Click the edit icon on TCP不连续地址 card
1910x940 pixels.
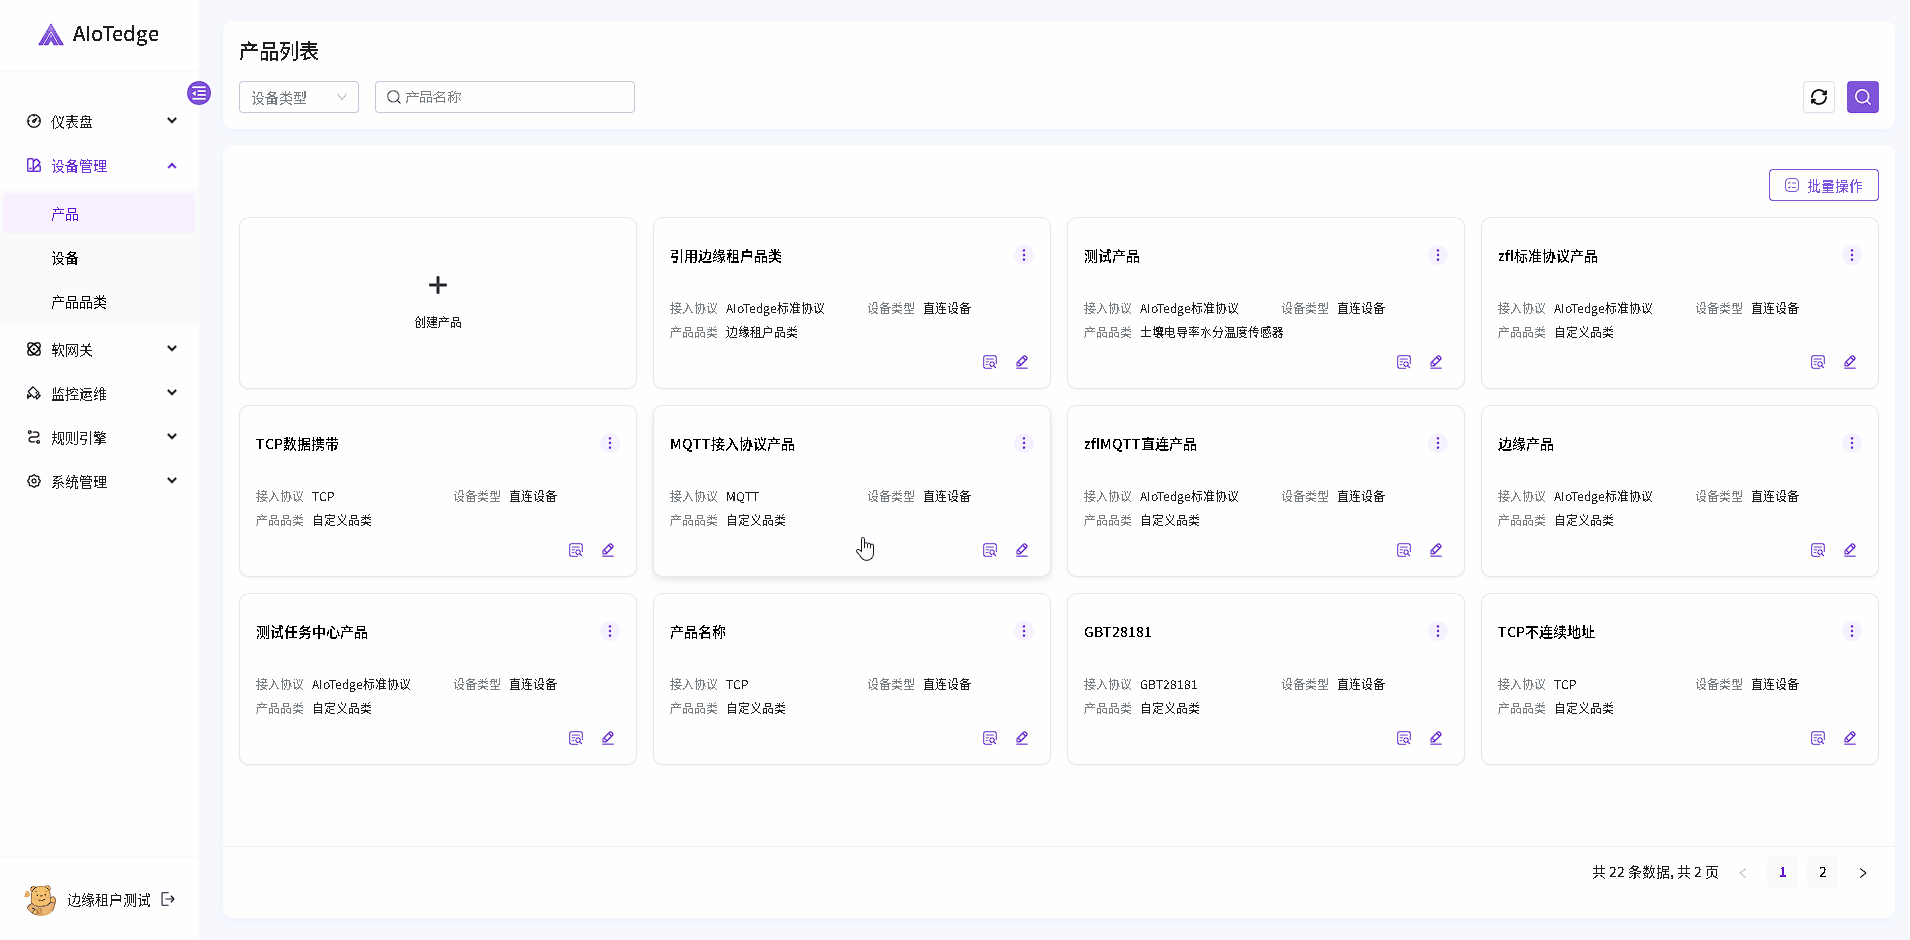tap(1849, 738)
